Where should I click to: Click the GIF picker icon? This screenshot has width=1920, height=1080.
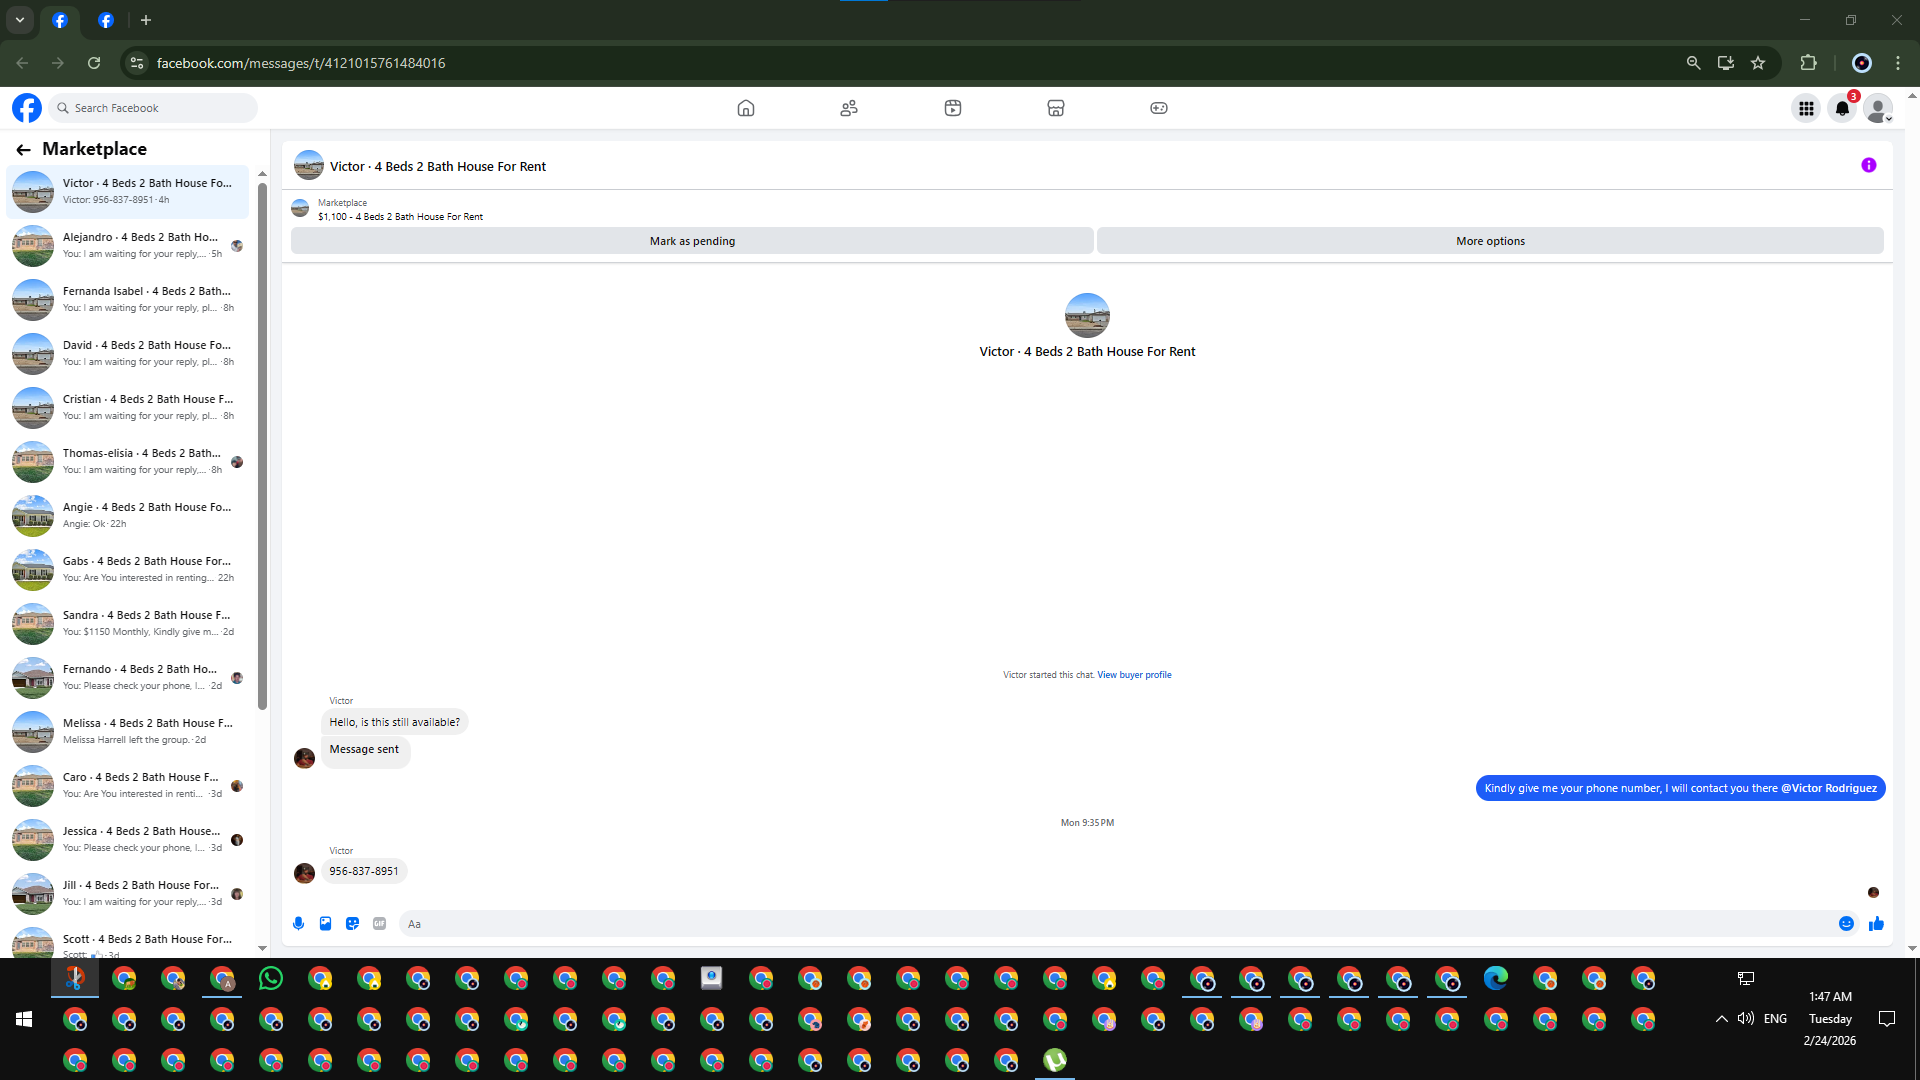pos(379,924)
